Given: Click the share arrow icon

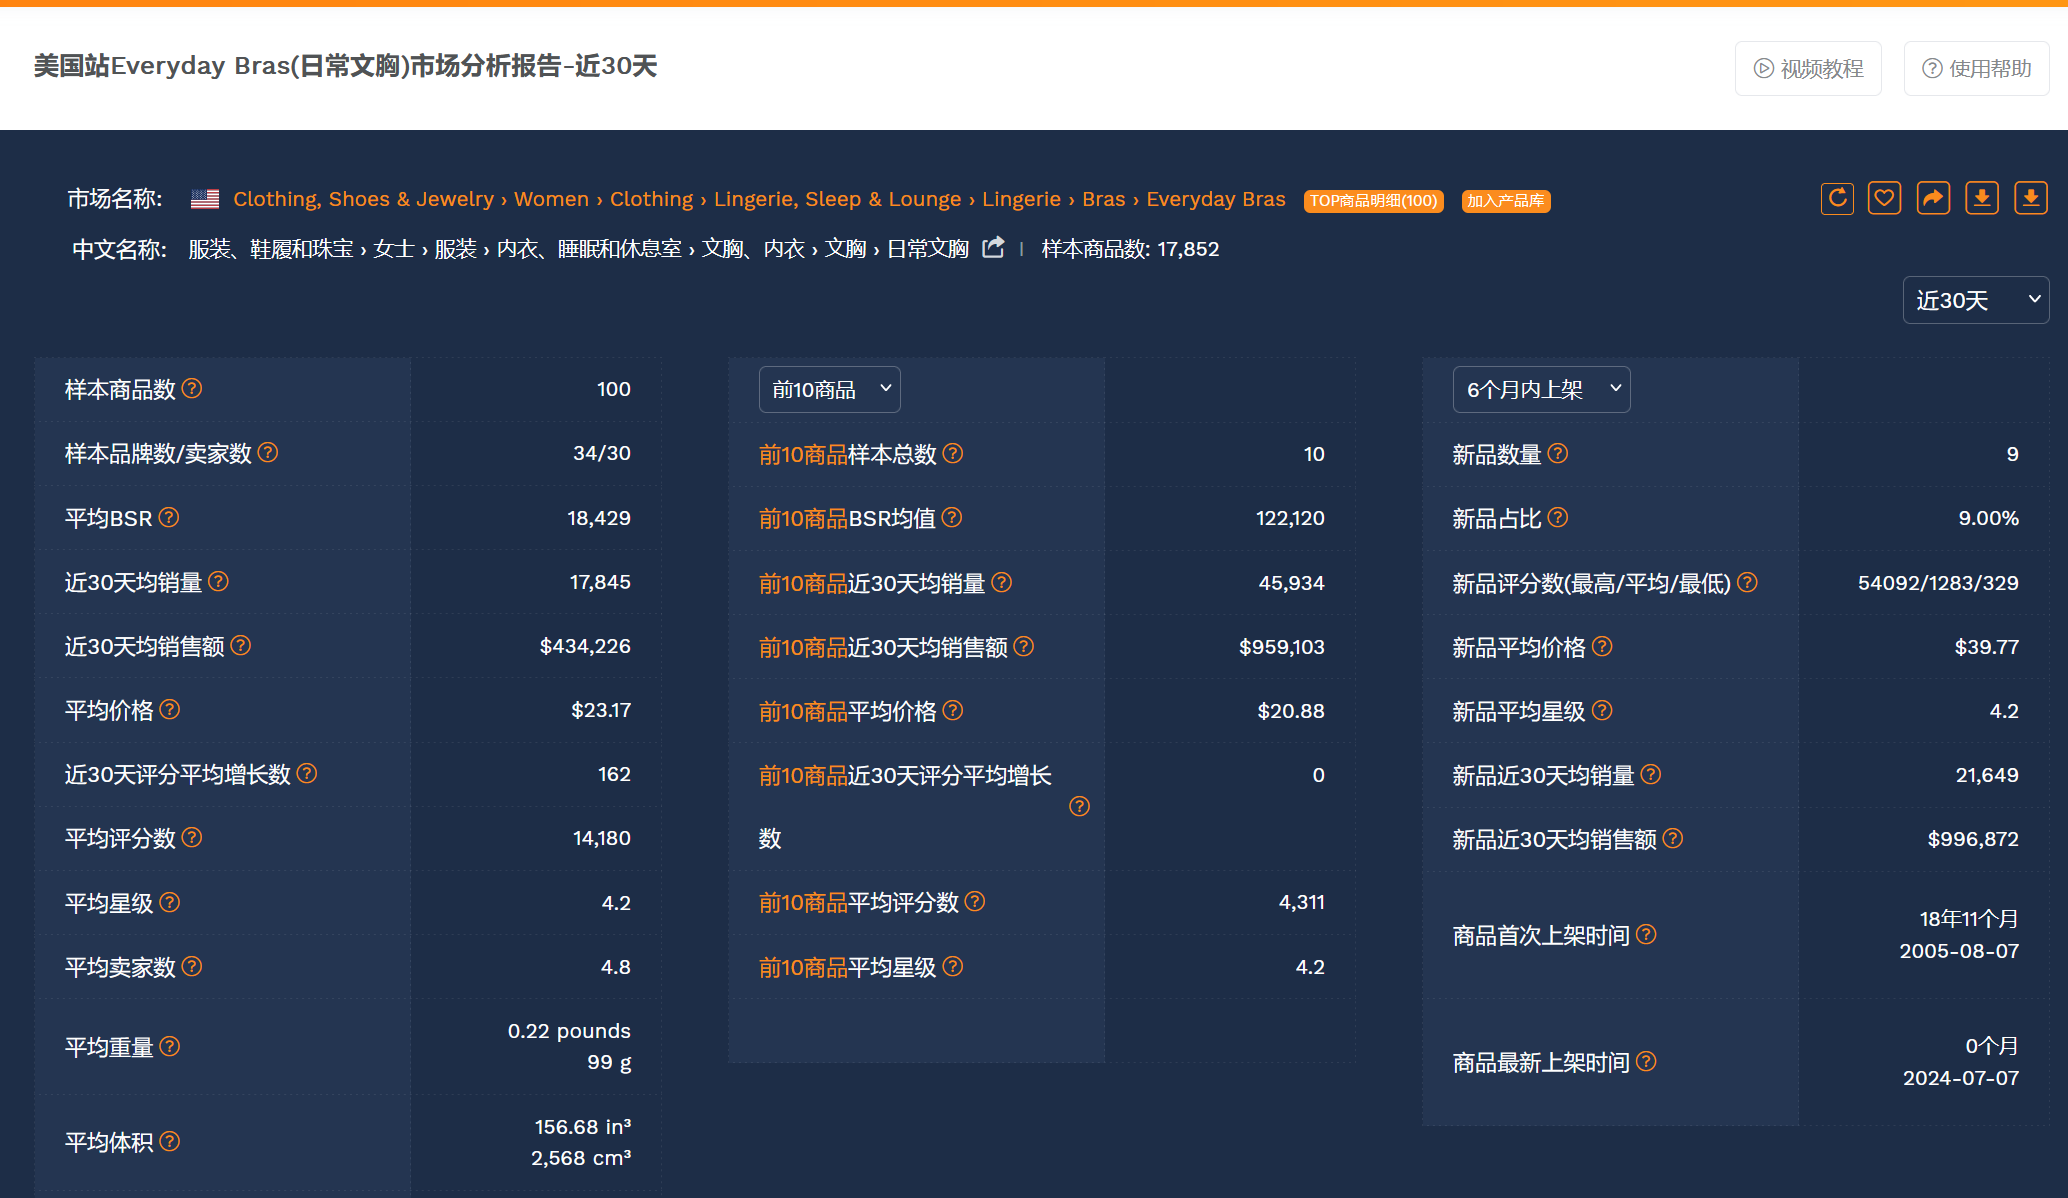Looking at the screenshot, I should [1933, 198].
